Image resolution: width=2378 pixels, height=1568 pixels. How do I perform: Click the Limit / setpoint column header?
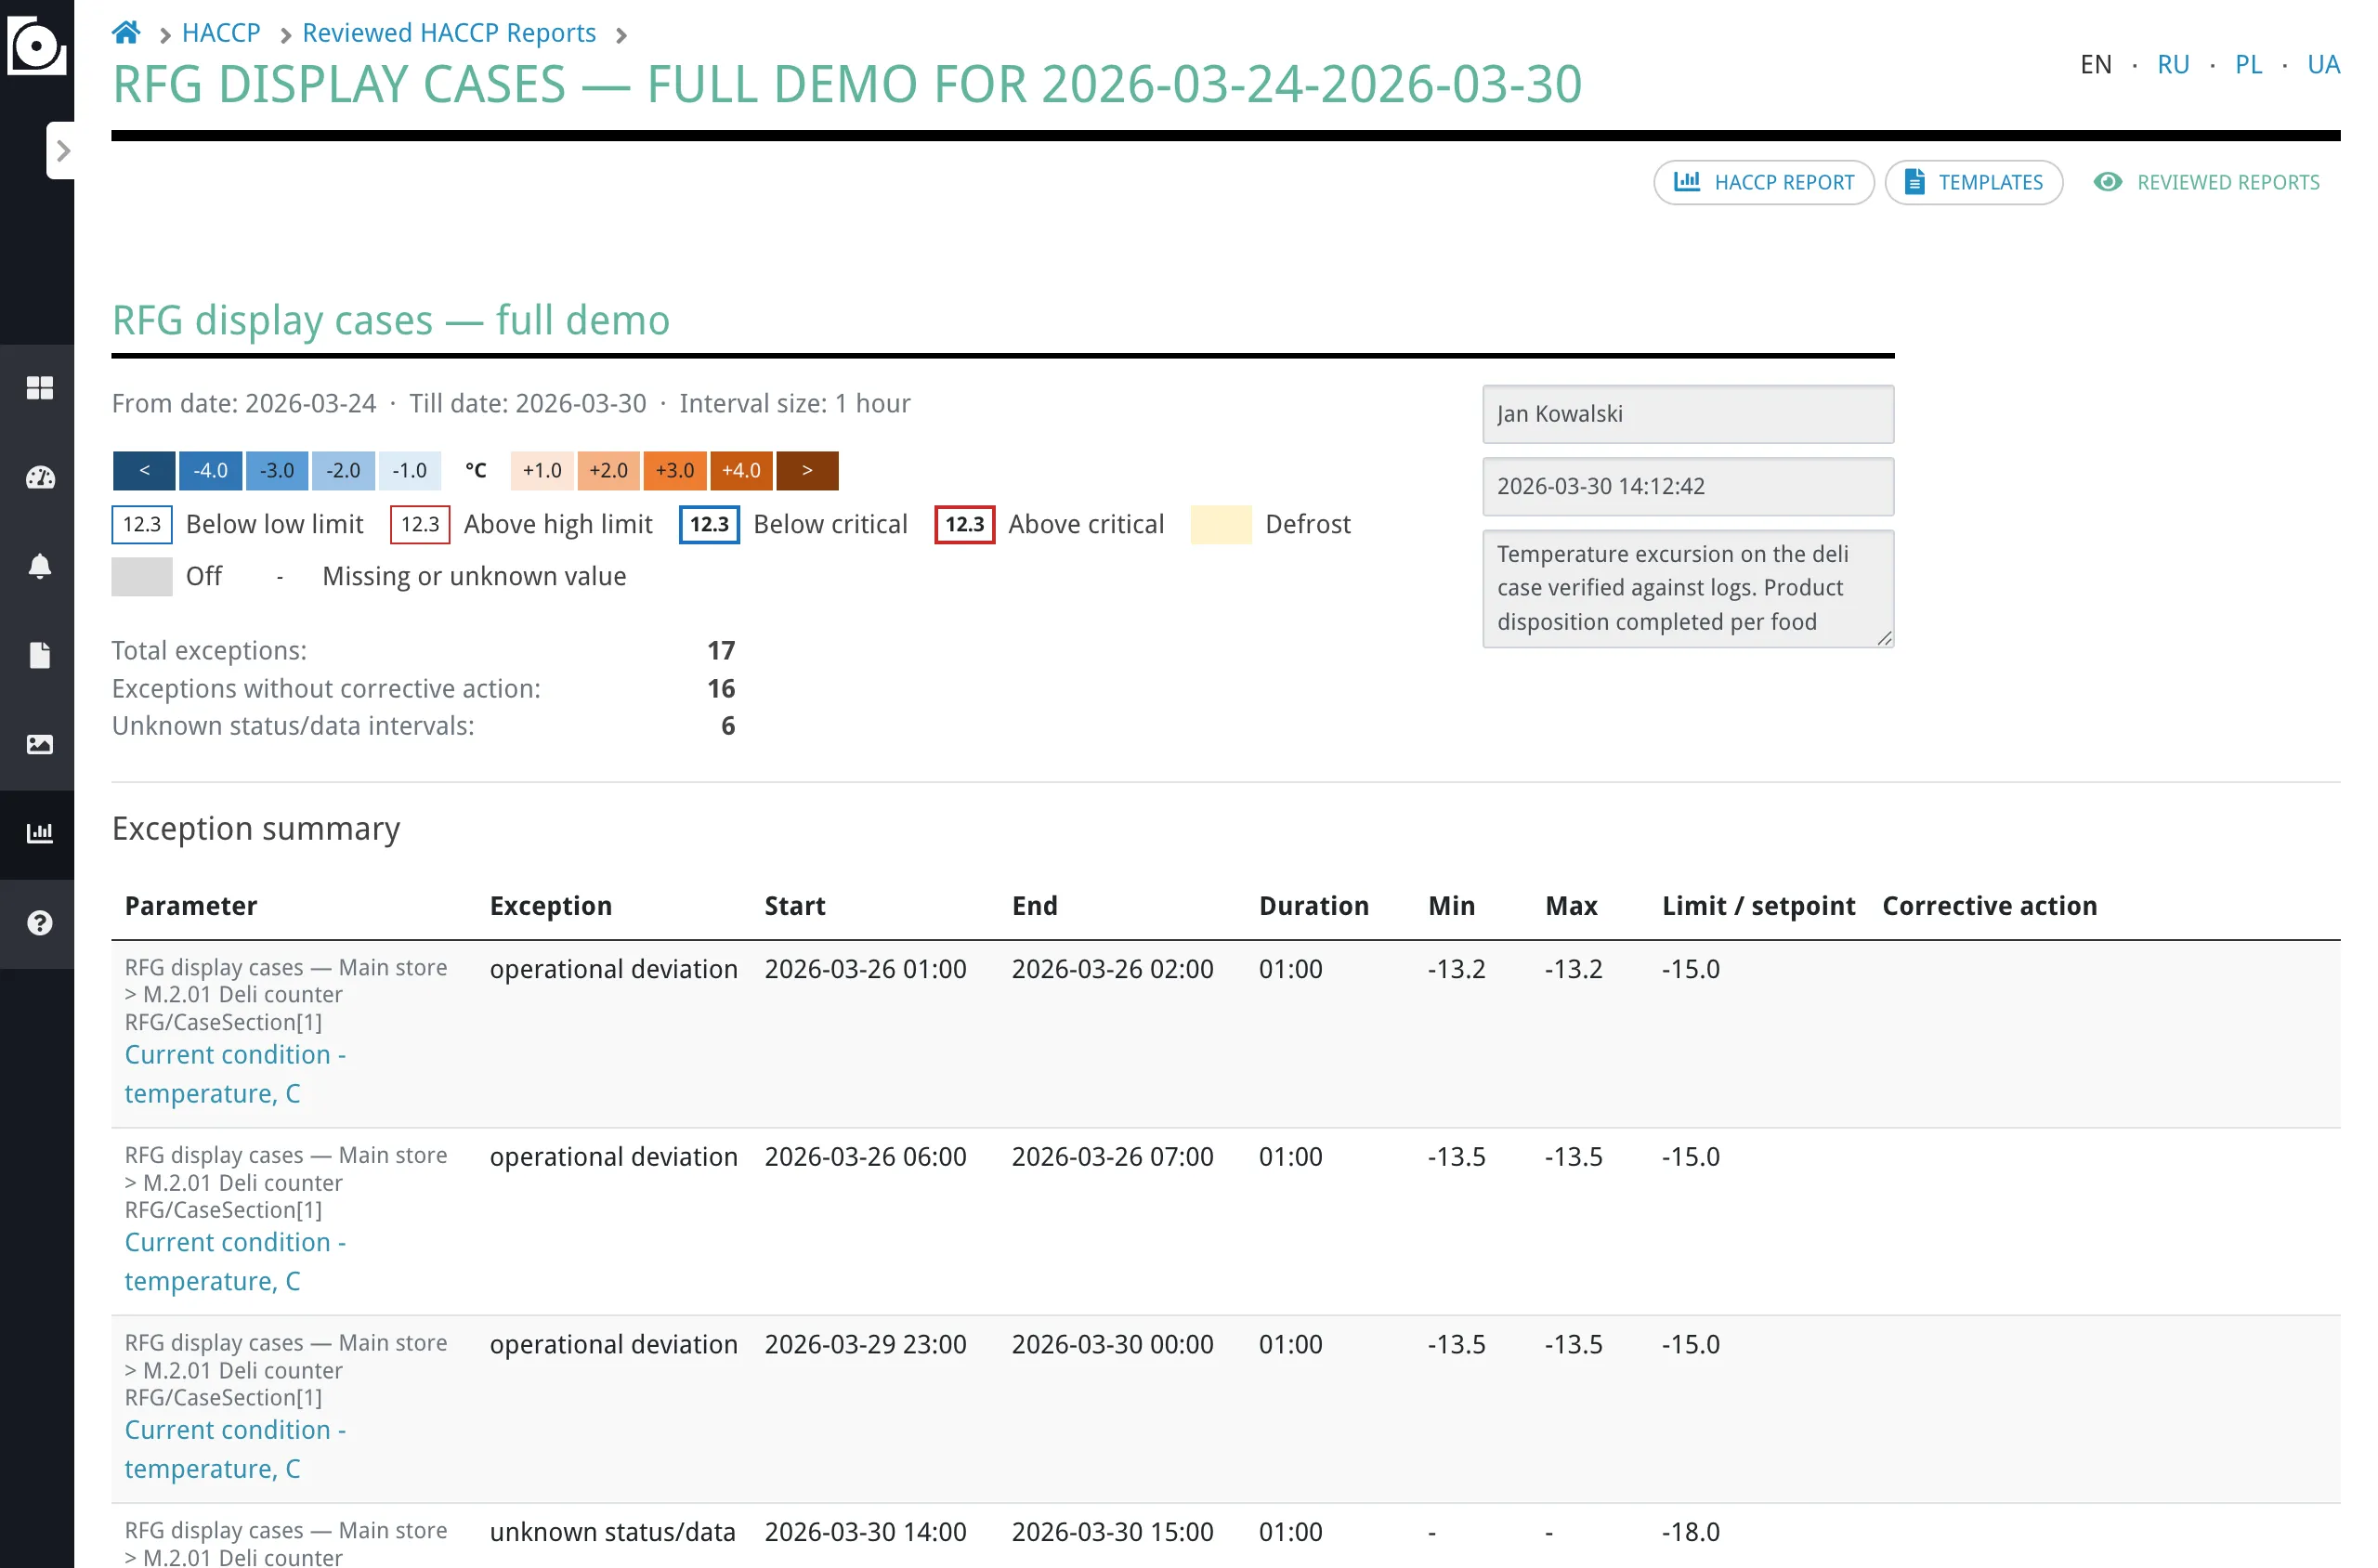click(x=1758, y=906)
